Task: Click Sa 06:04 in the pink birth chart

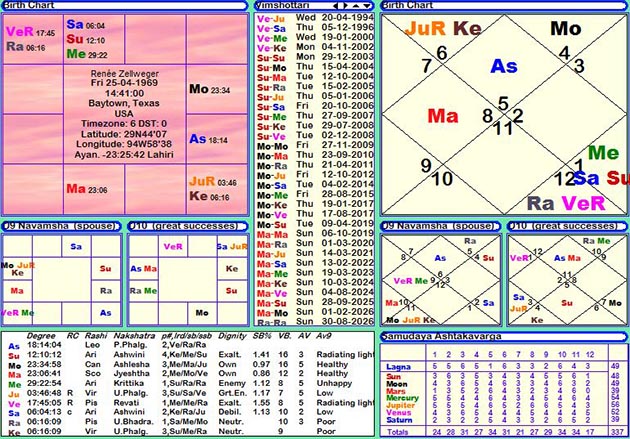Action: coord(86,25)
